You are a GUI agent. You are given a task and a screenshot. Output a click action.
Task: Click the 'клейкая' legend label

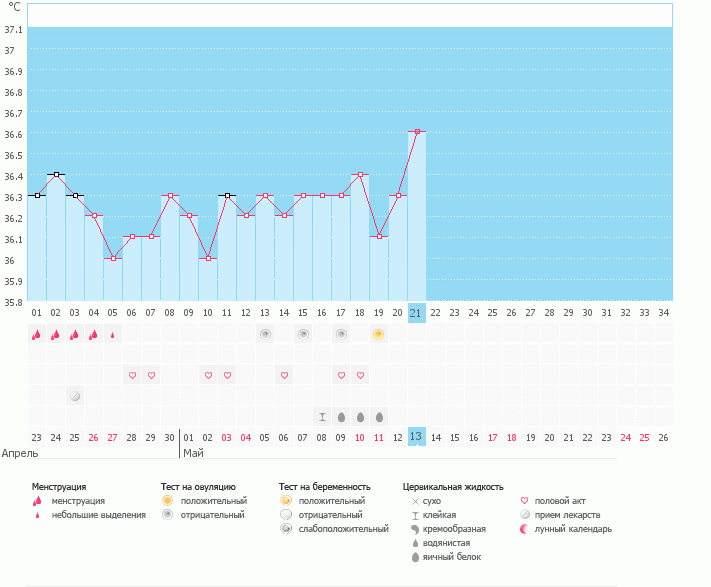[x=439, y=515]
